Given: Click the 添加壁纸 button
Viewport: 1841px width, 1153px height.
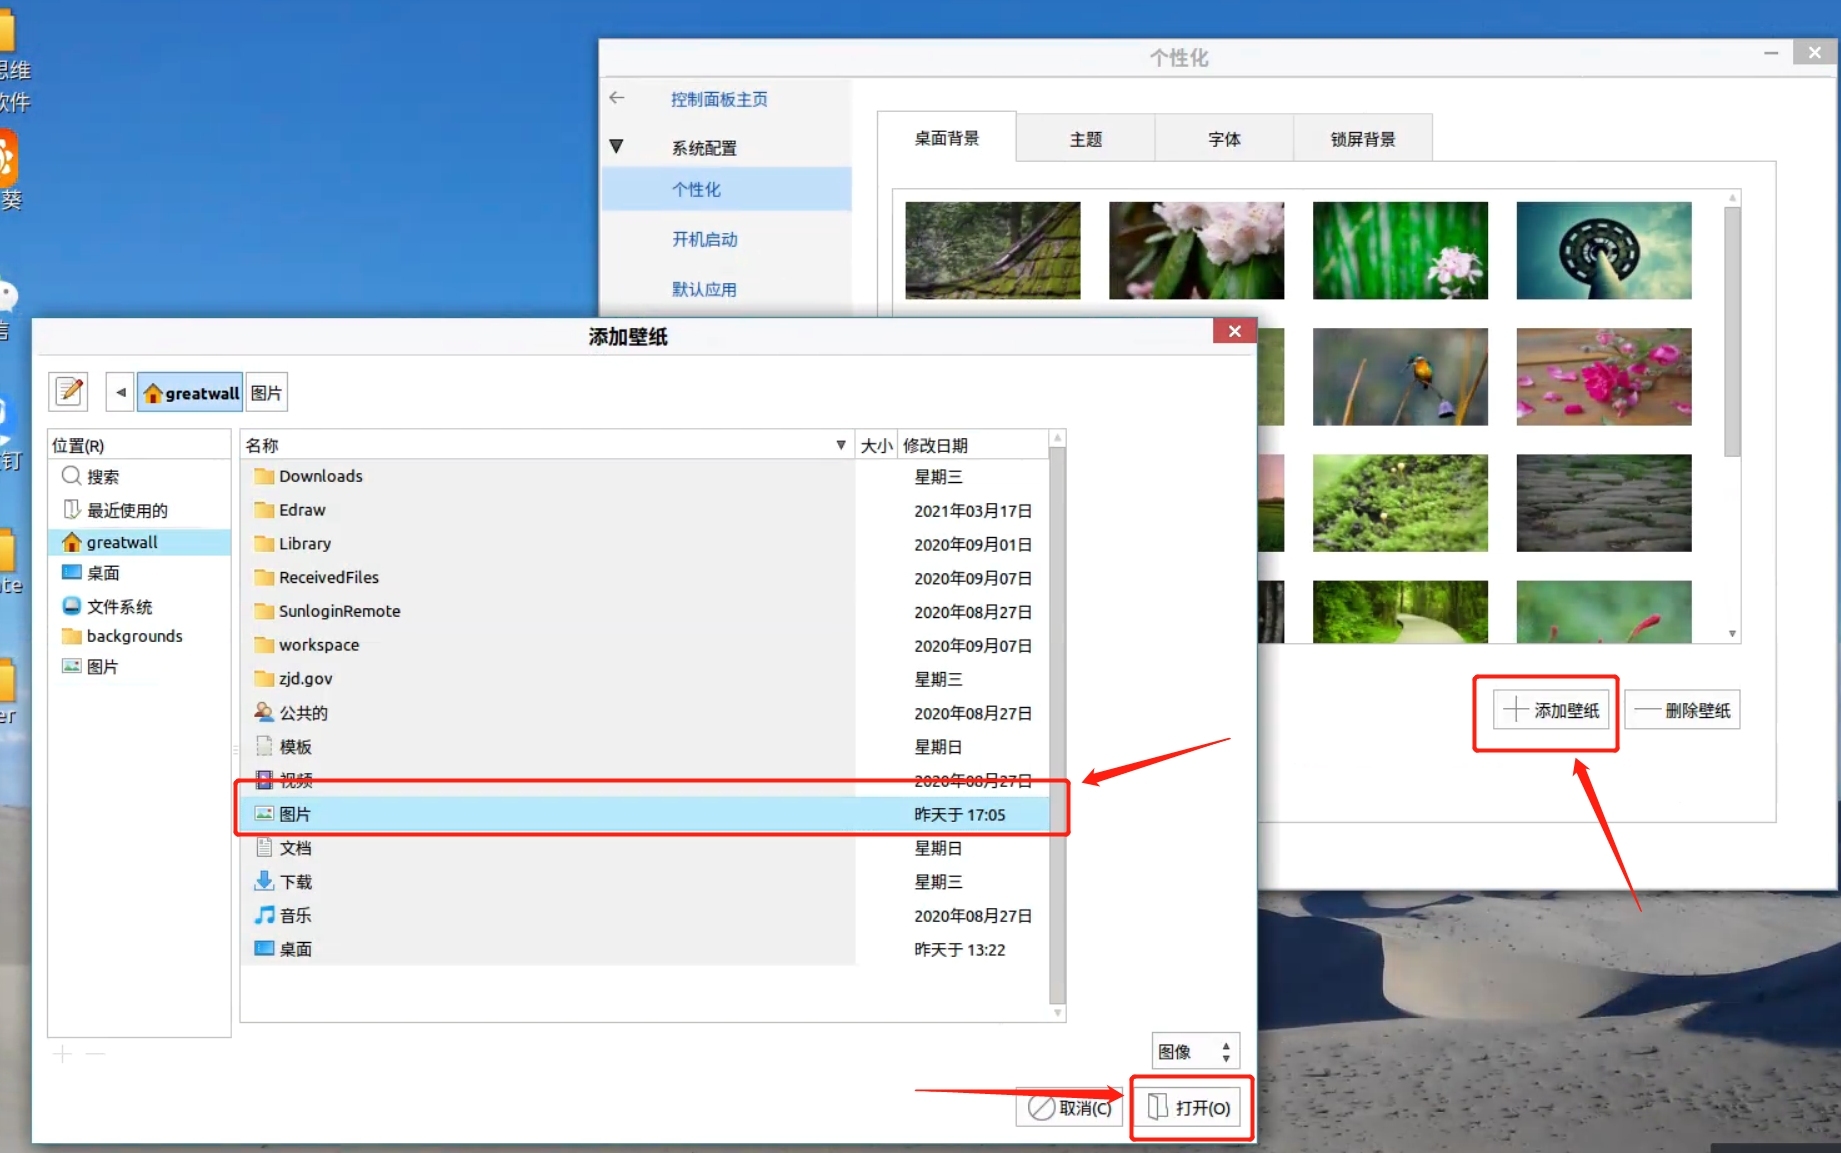Looking at the screenshot, I should [x=1551, y=710].
